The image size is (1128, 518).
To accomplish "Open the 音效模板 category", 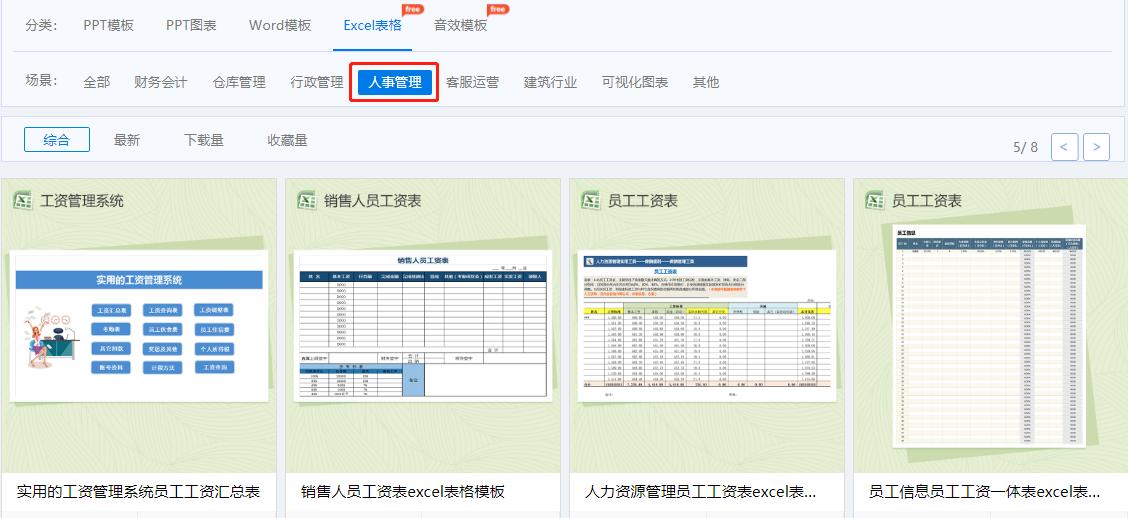I will pos(460,25).
